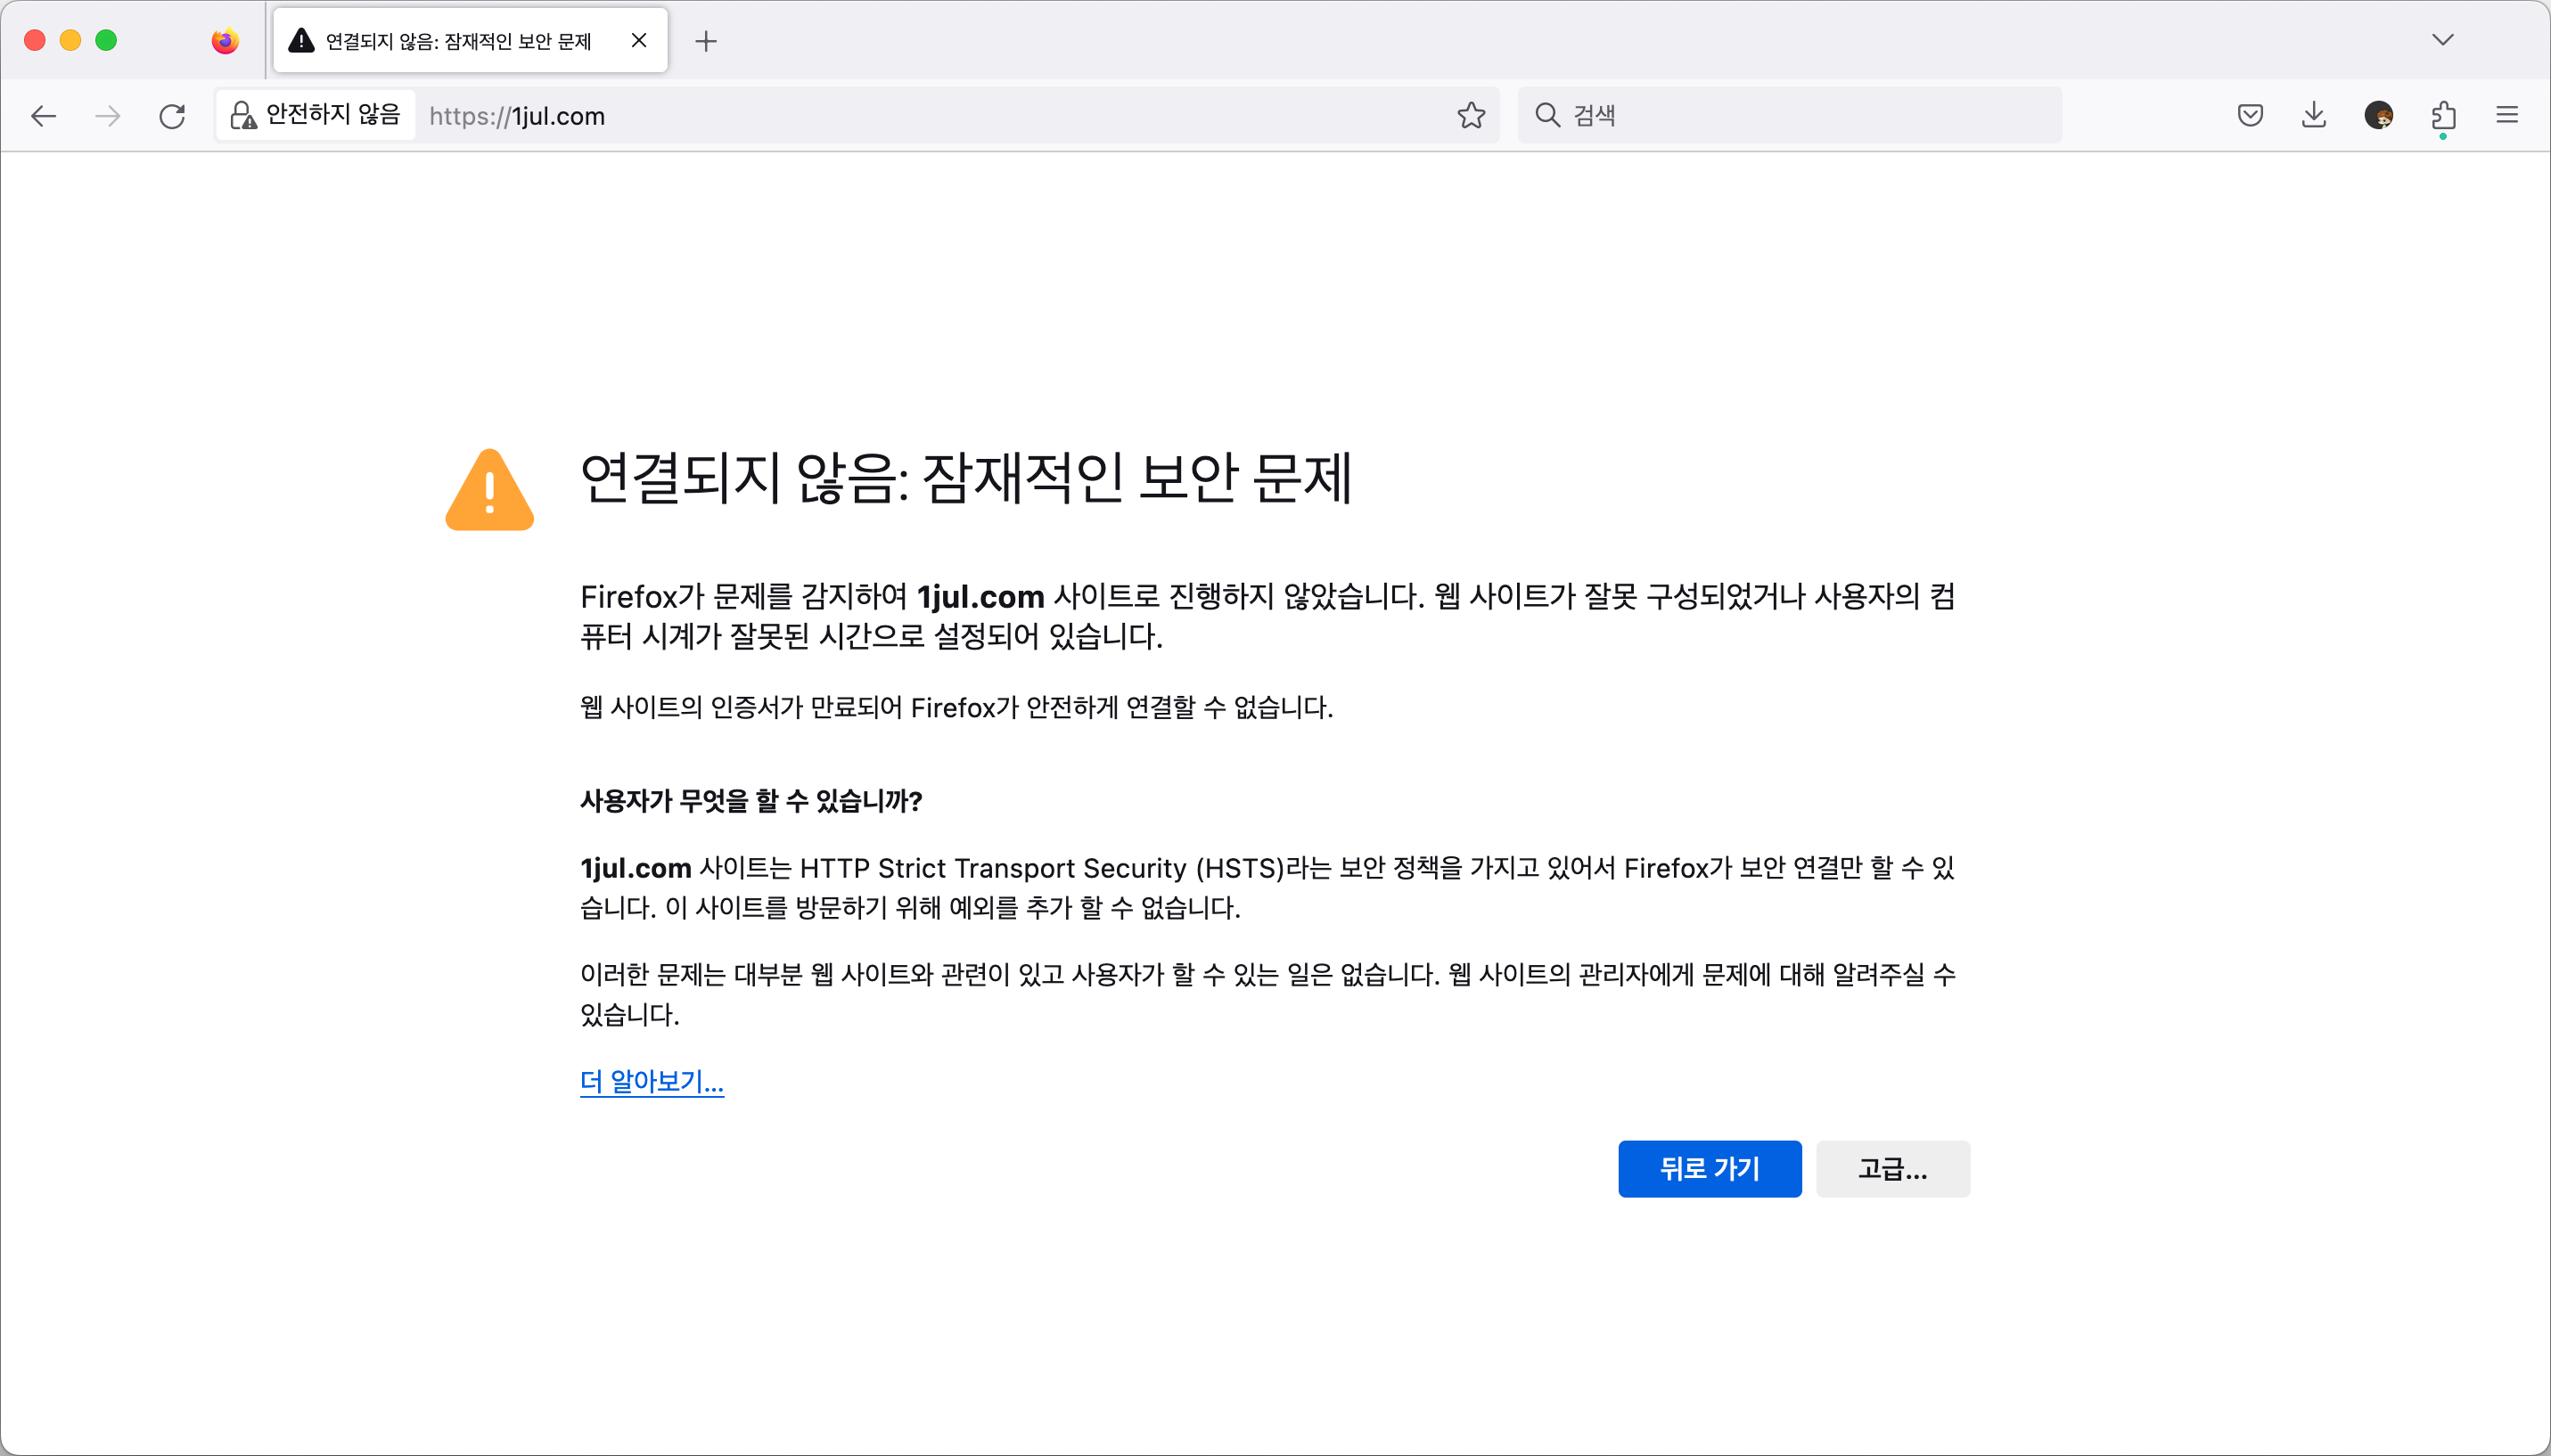Click the Firefox View icon
Image resolution: width=2551 pixels, height=1456 pixels.
pyautogui.click(x=225, y=41)
